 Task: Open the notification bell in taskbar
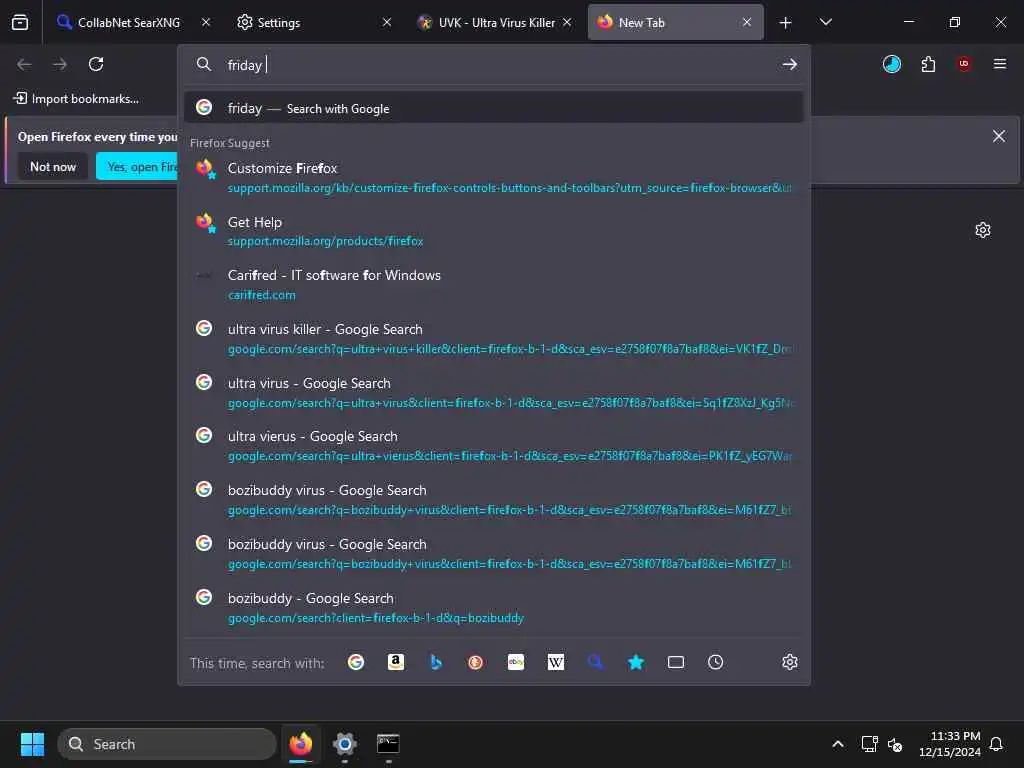tap(996, 744)
